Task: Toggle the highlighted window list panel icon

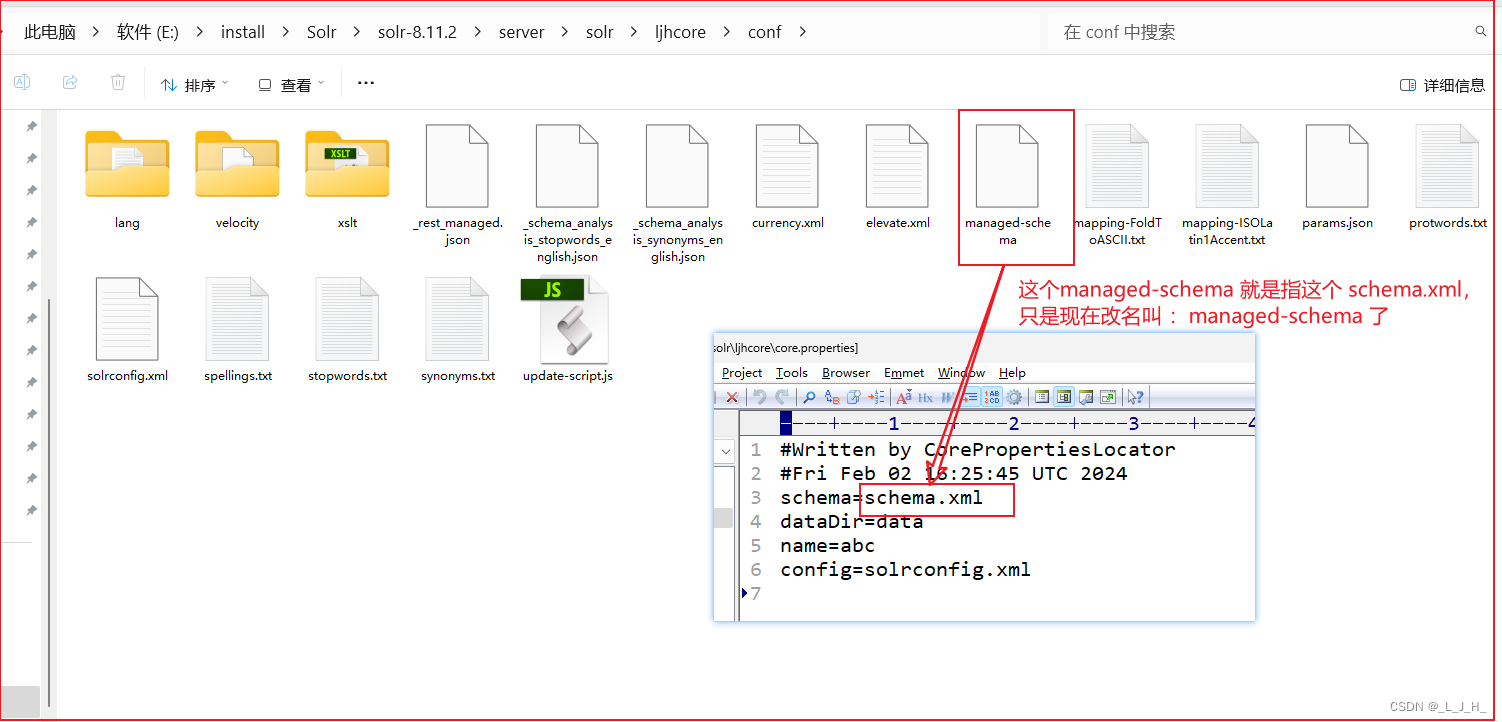Action: pos(1064,397)
